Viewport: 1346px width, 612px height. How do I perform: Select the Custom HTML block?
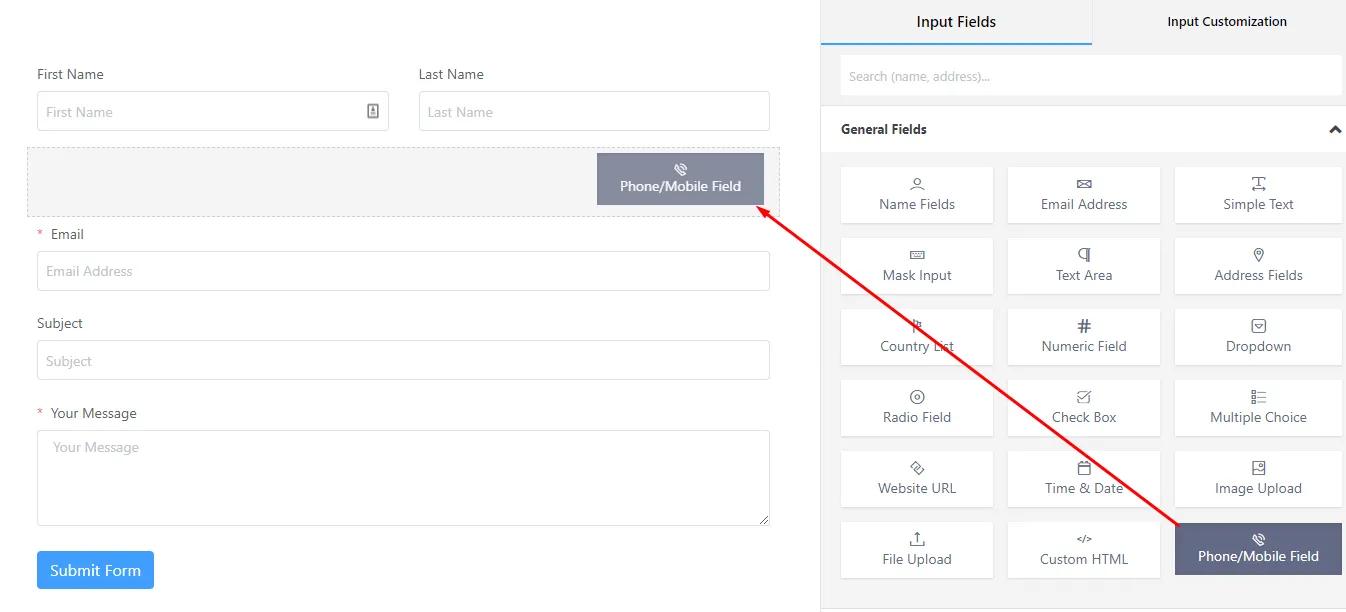coord(1083,549)
